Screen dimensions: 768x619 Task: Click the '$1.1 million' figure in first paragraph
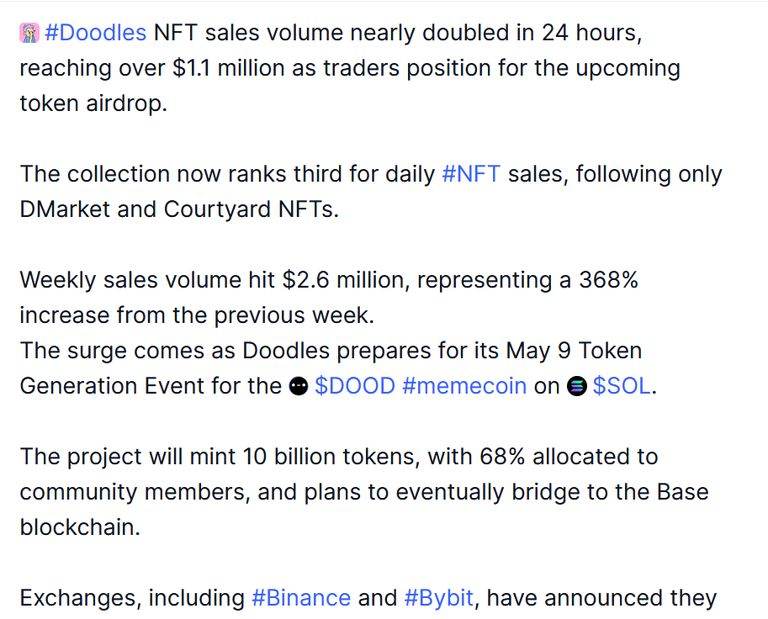coord(228,68)
